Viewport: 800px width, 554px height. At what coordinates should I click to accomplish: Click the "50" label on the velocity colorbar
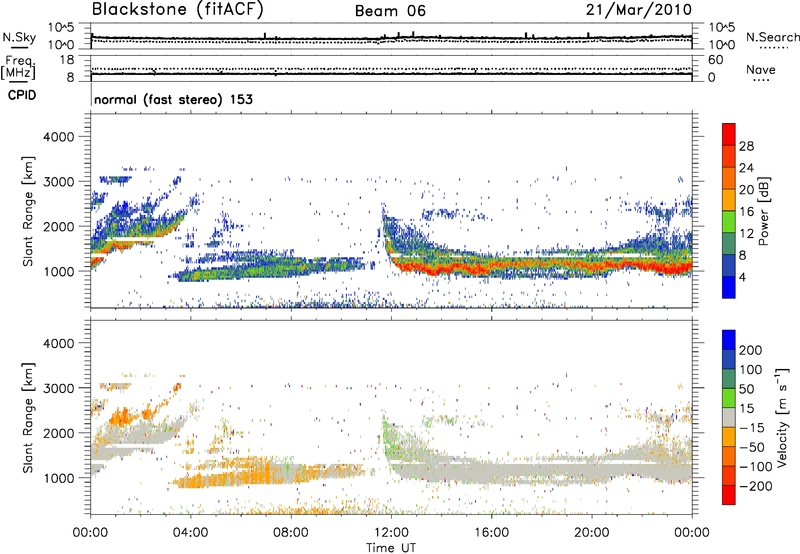pyautogui.click(x=746, y=389)
